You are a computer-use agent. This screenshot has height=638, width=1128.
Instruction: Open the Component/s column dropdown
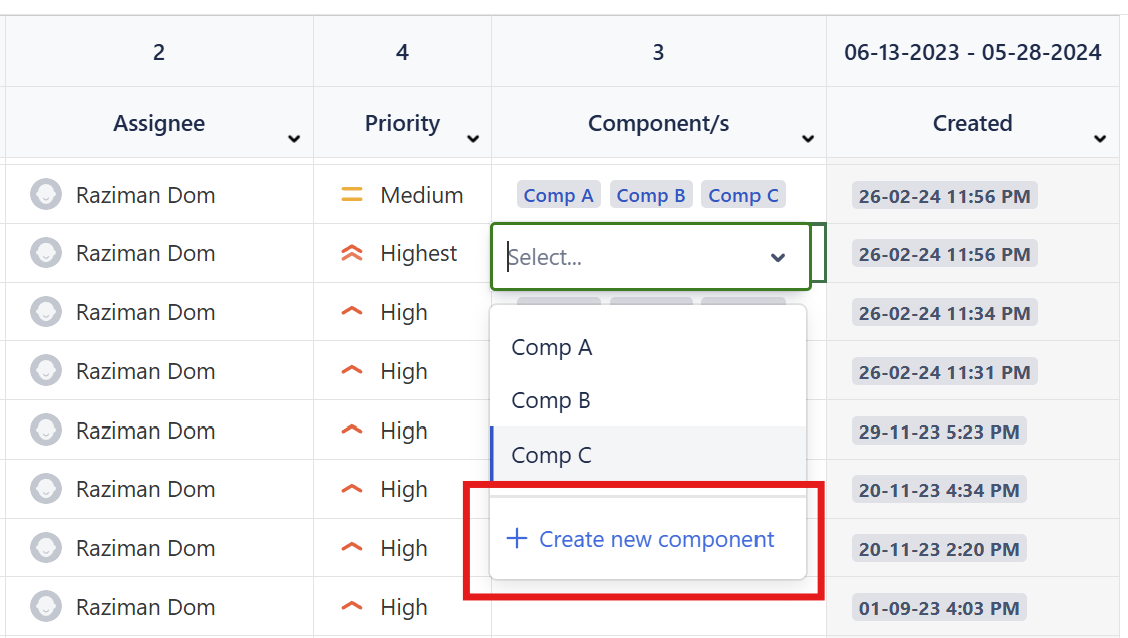click(x=807, y=140)
